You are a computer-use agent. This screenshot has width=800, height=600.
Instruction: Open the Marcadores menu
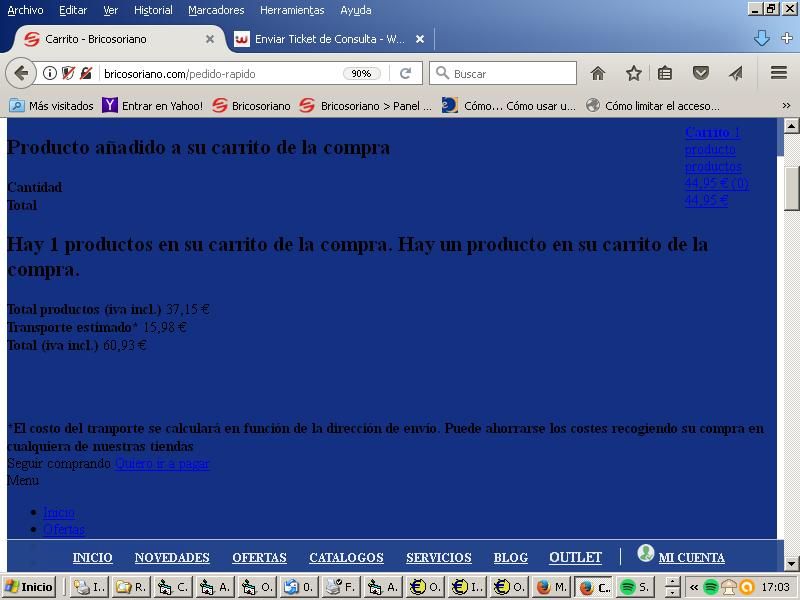tap(216, 10)
